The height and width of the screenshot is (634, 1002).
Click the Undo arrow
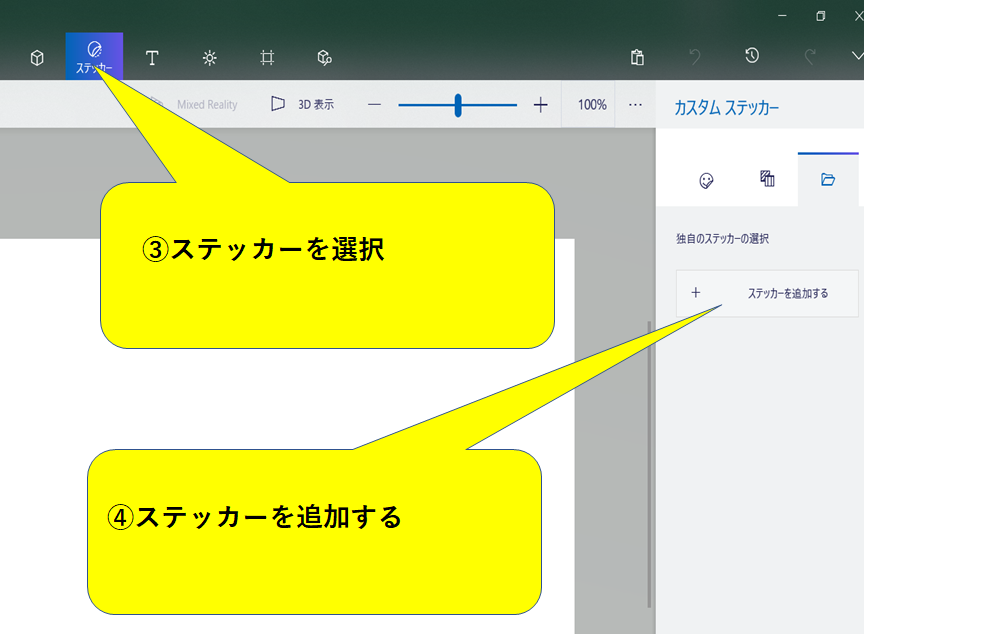point(695,56)
